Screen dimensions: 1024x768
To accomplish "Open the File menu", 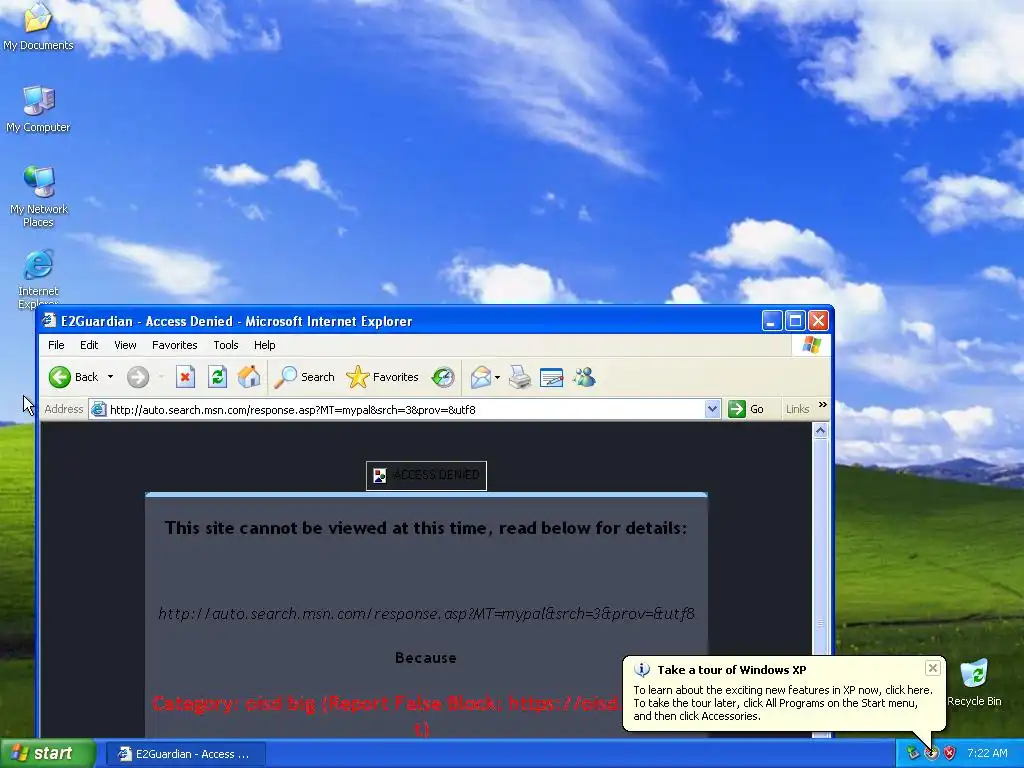I will click(56, 345).
